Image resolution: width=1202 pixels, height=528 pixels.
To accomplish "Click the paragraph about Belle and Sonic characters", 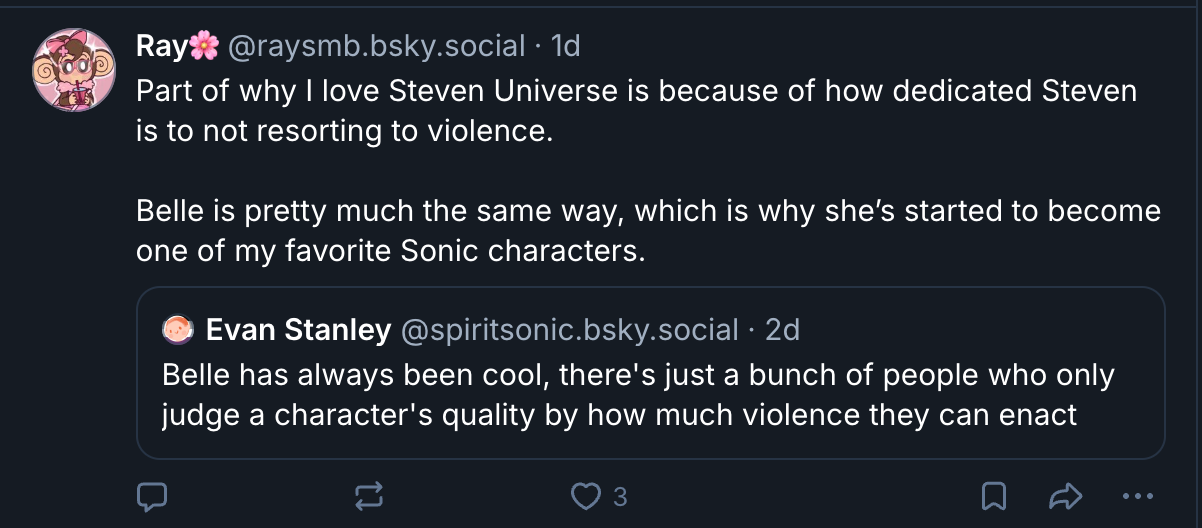I will point(648,230).
